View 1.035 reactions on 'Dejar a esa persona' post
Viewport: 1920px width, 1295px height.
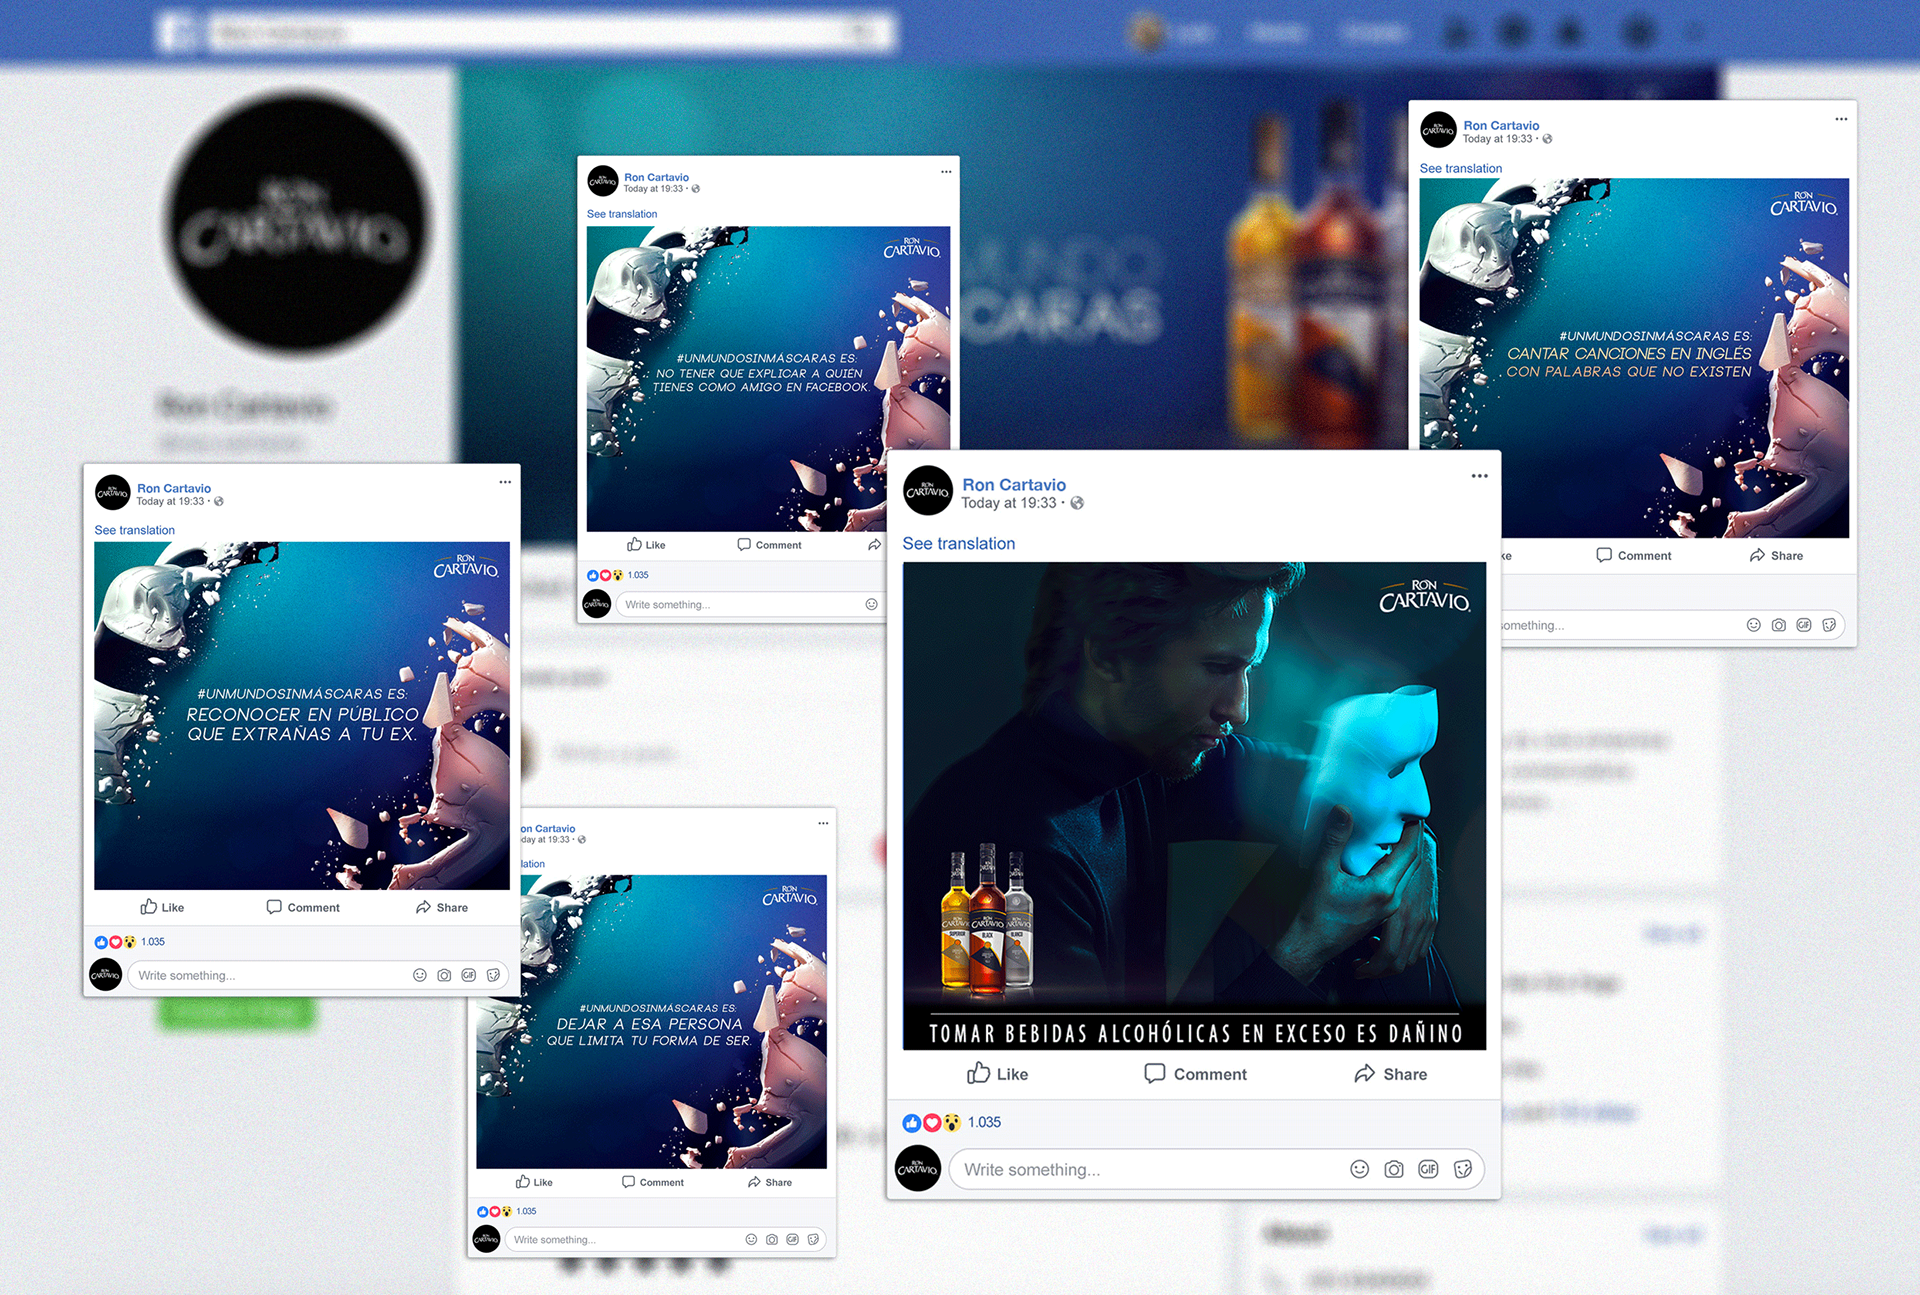[506, 1211]
